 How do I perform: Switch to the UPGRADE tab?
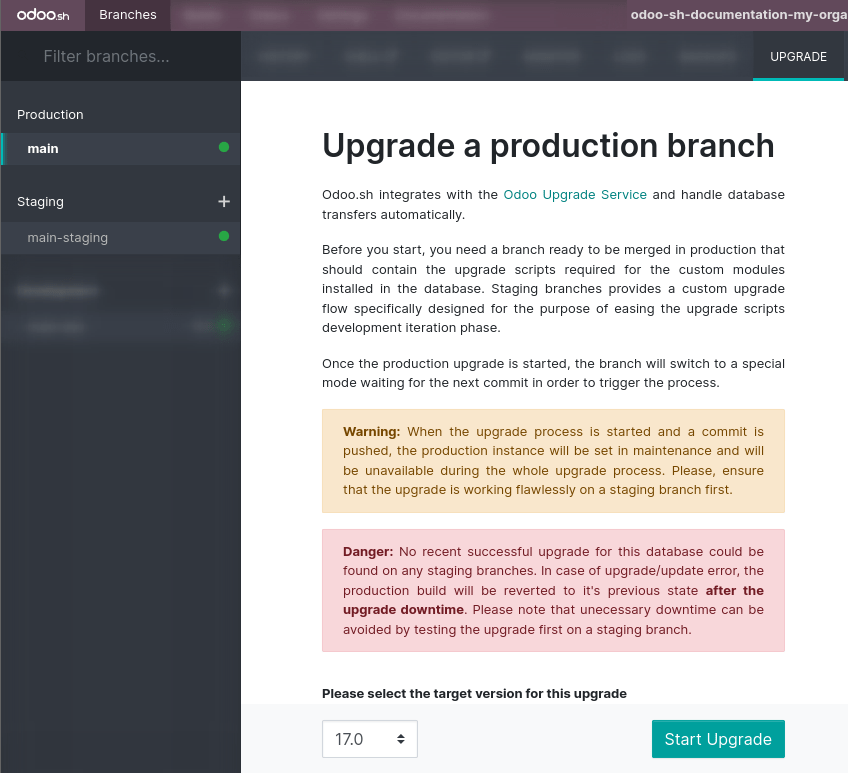coord(798,57)
